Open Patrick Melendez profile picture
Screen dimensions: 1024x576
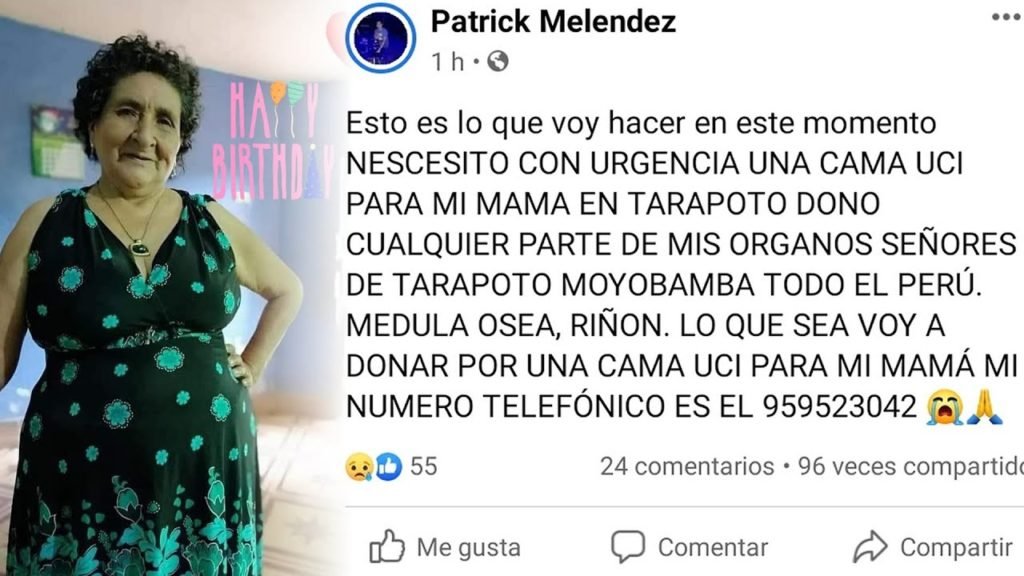(x=381, y=37)
